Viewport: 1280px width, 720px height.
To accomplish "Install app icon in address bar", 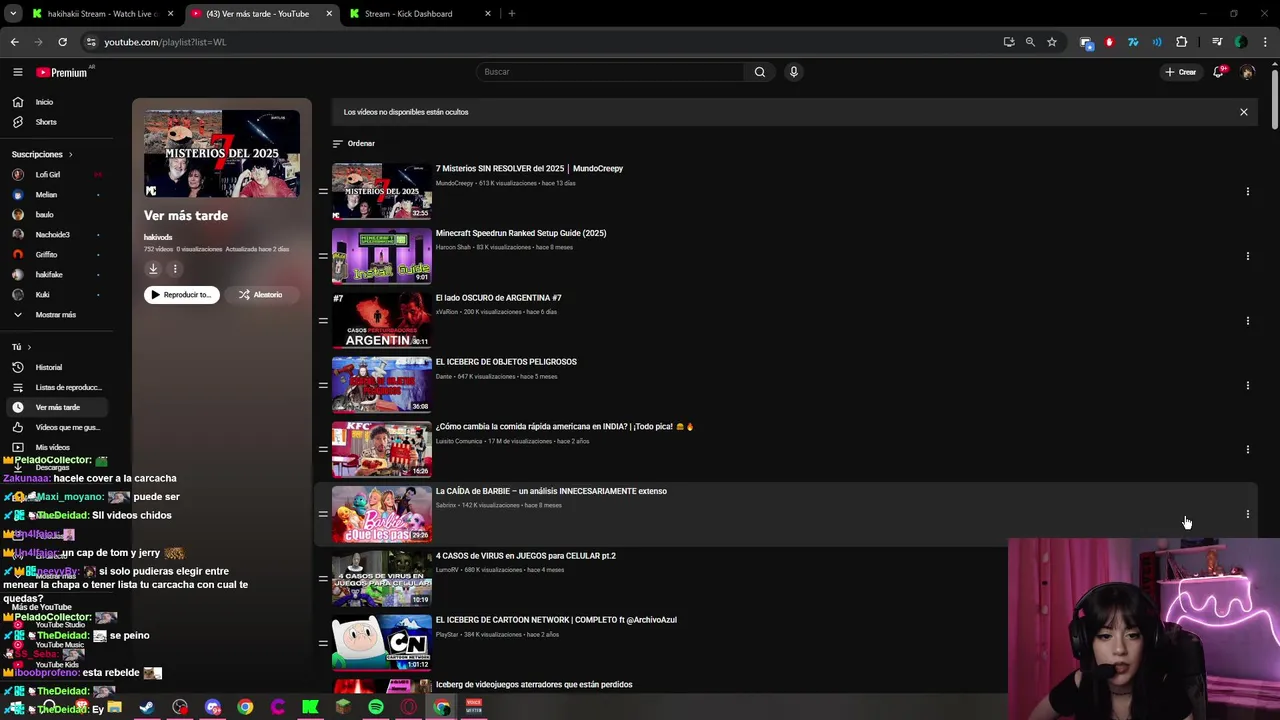I will (1009, 42).
